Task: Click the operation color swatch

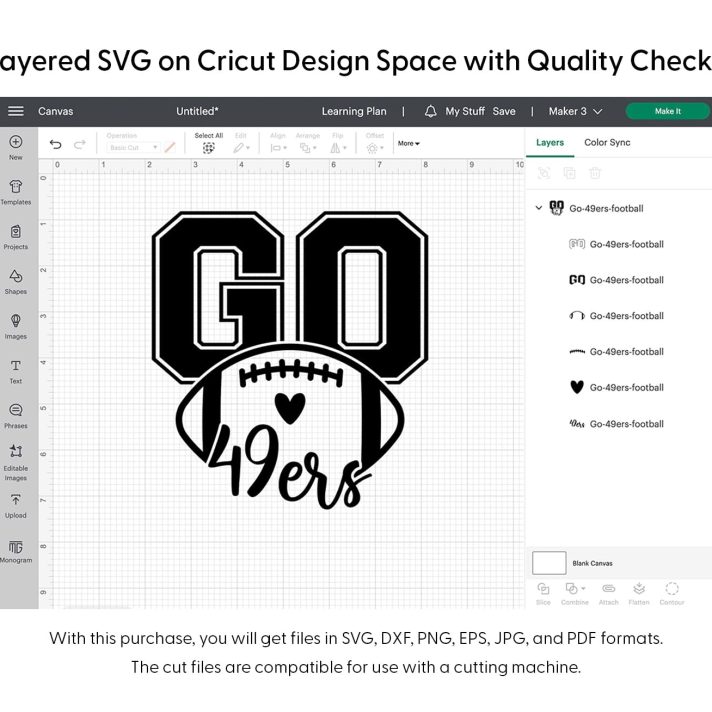Action: click(x=170, y=148)
